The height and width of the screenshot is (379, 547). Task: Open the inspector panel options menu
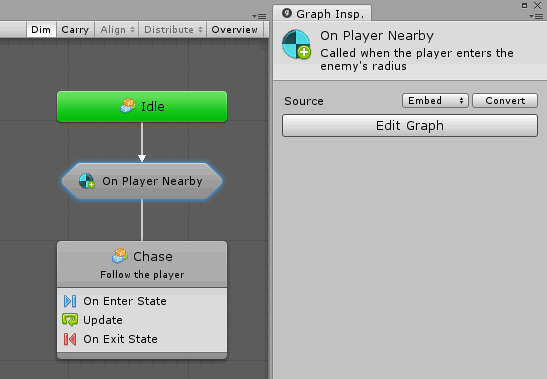[x=536, y=16]
